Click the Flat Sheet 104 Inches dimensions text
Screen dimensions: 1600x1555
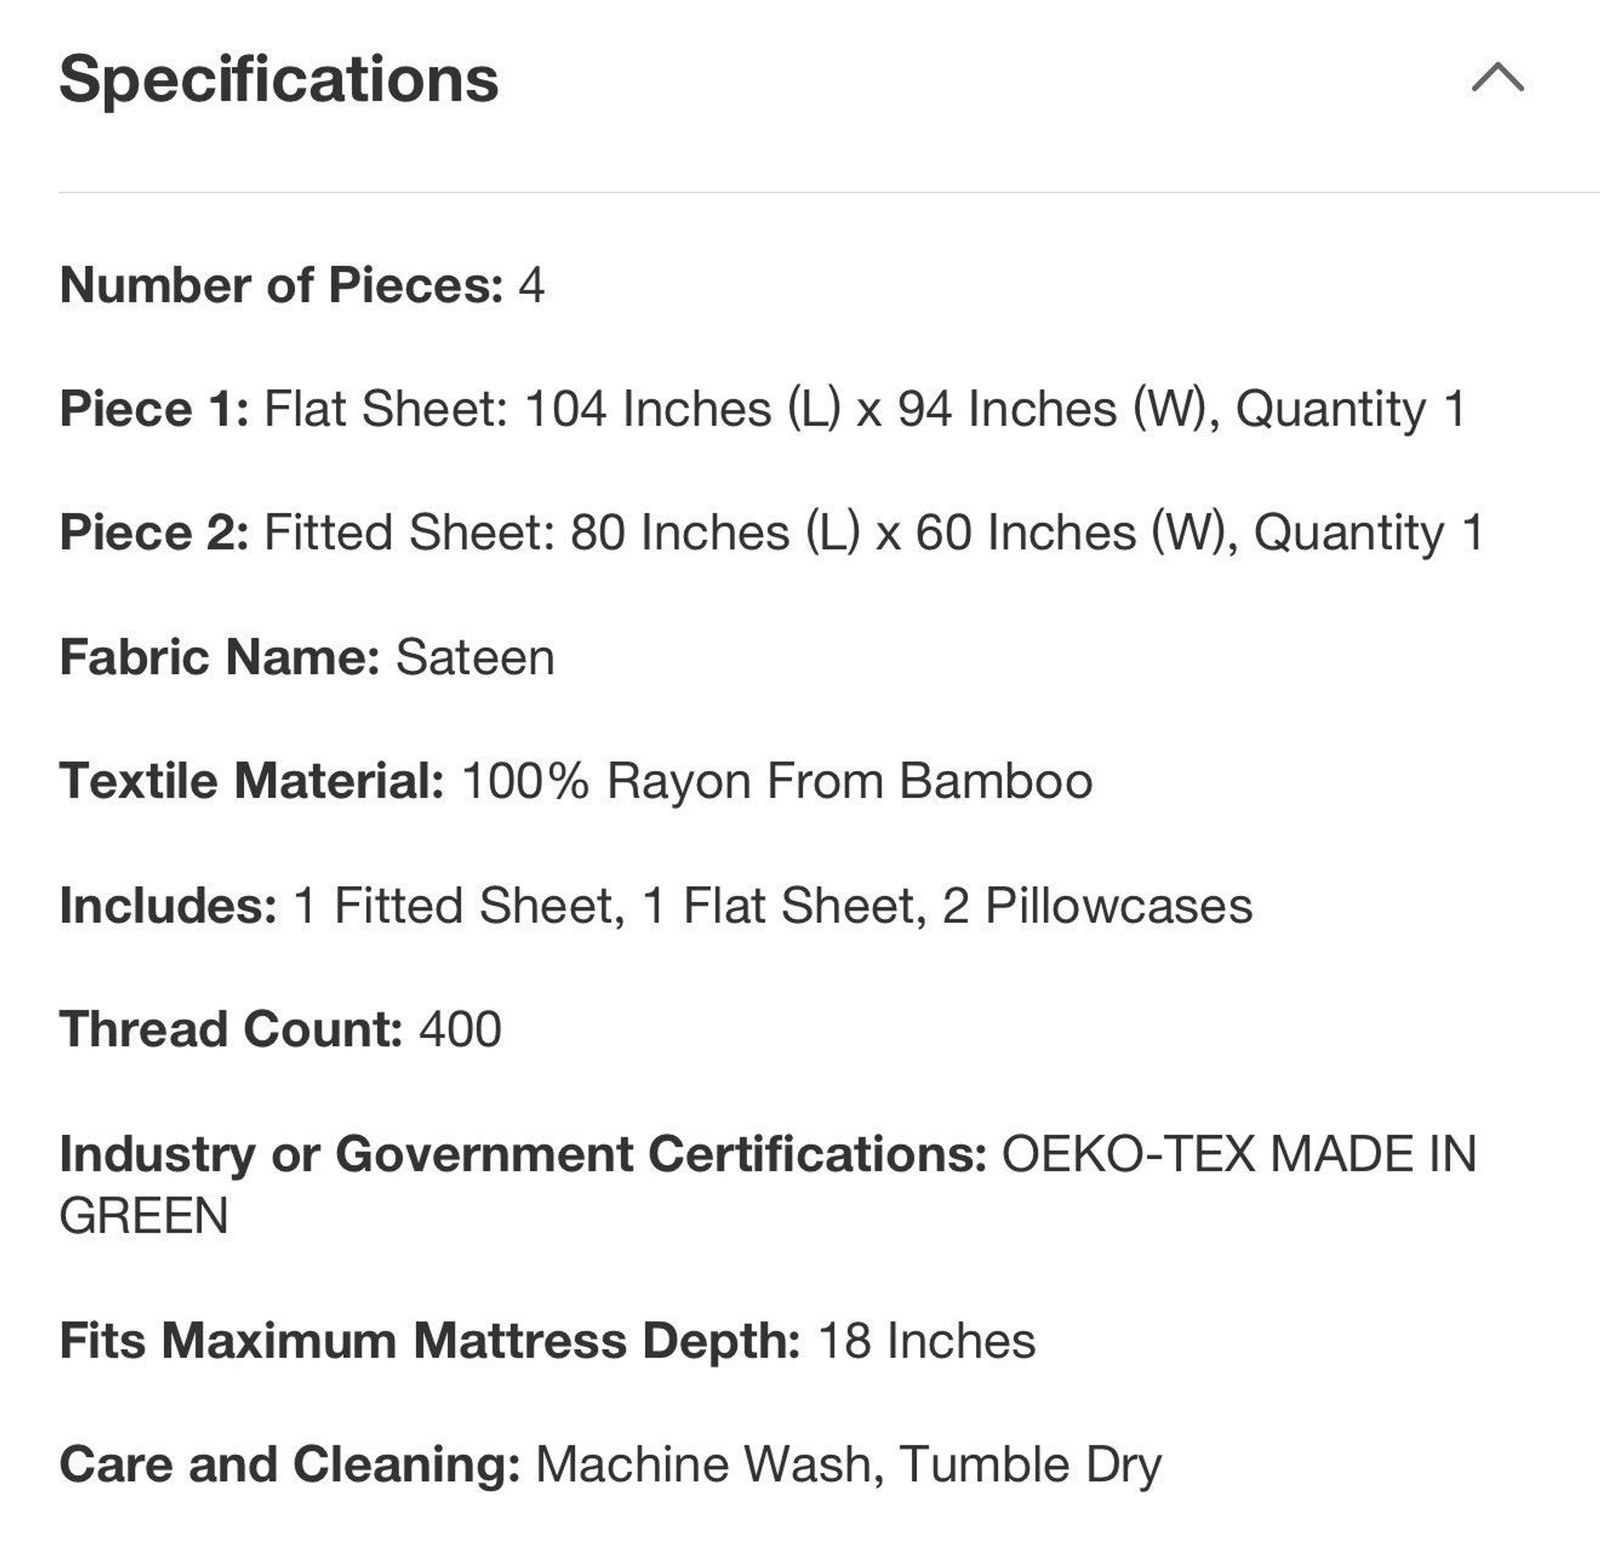pos(865,409)
